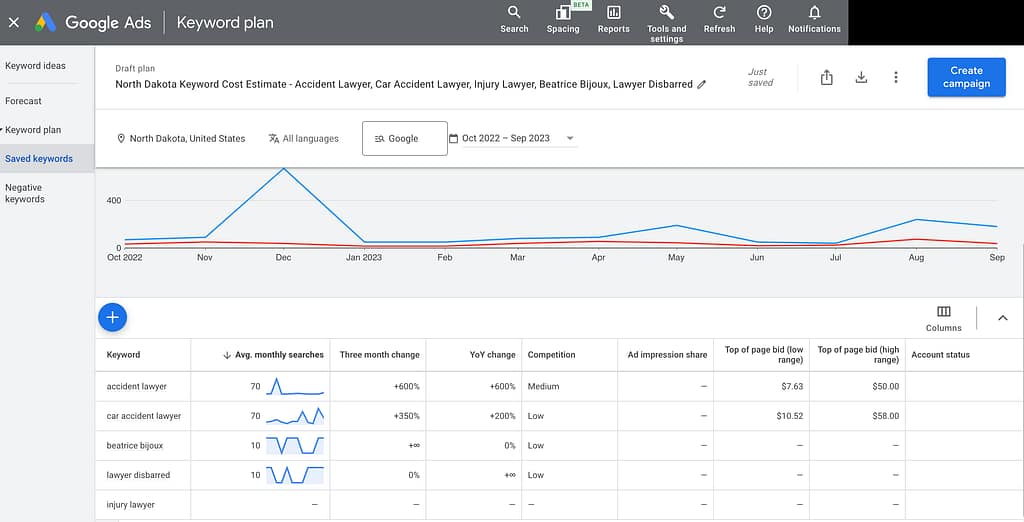
Task: Open the Spacing beta tool
Action: pyautogui.click(x=563, y=20)
